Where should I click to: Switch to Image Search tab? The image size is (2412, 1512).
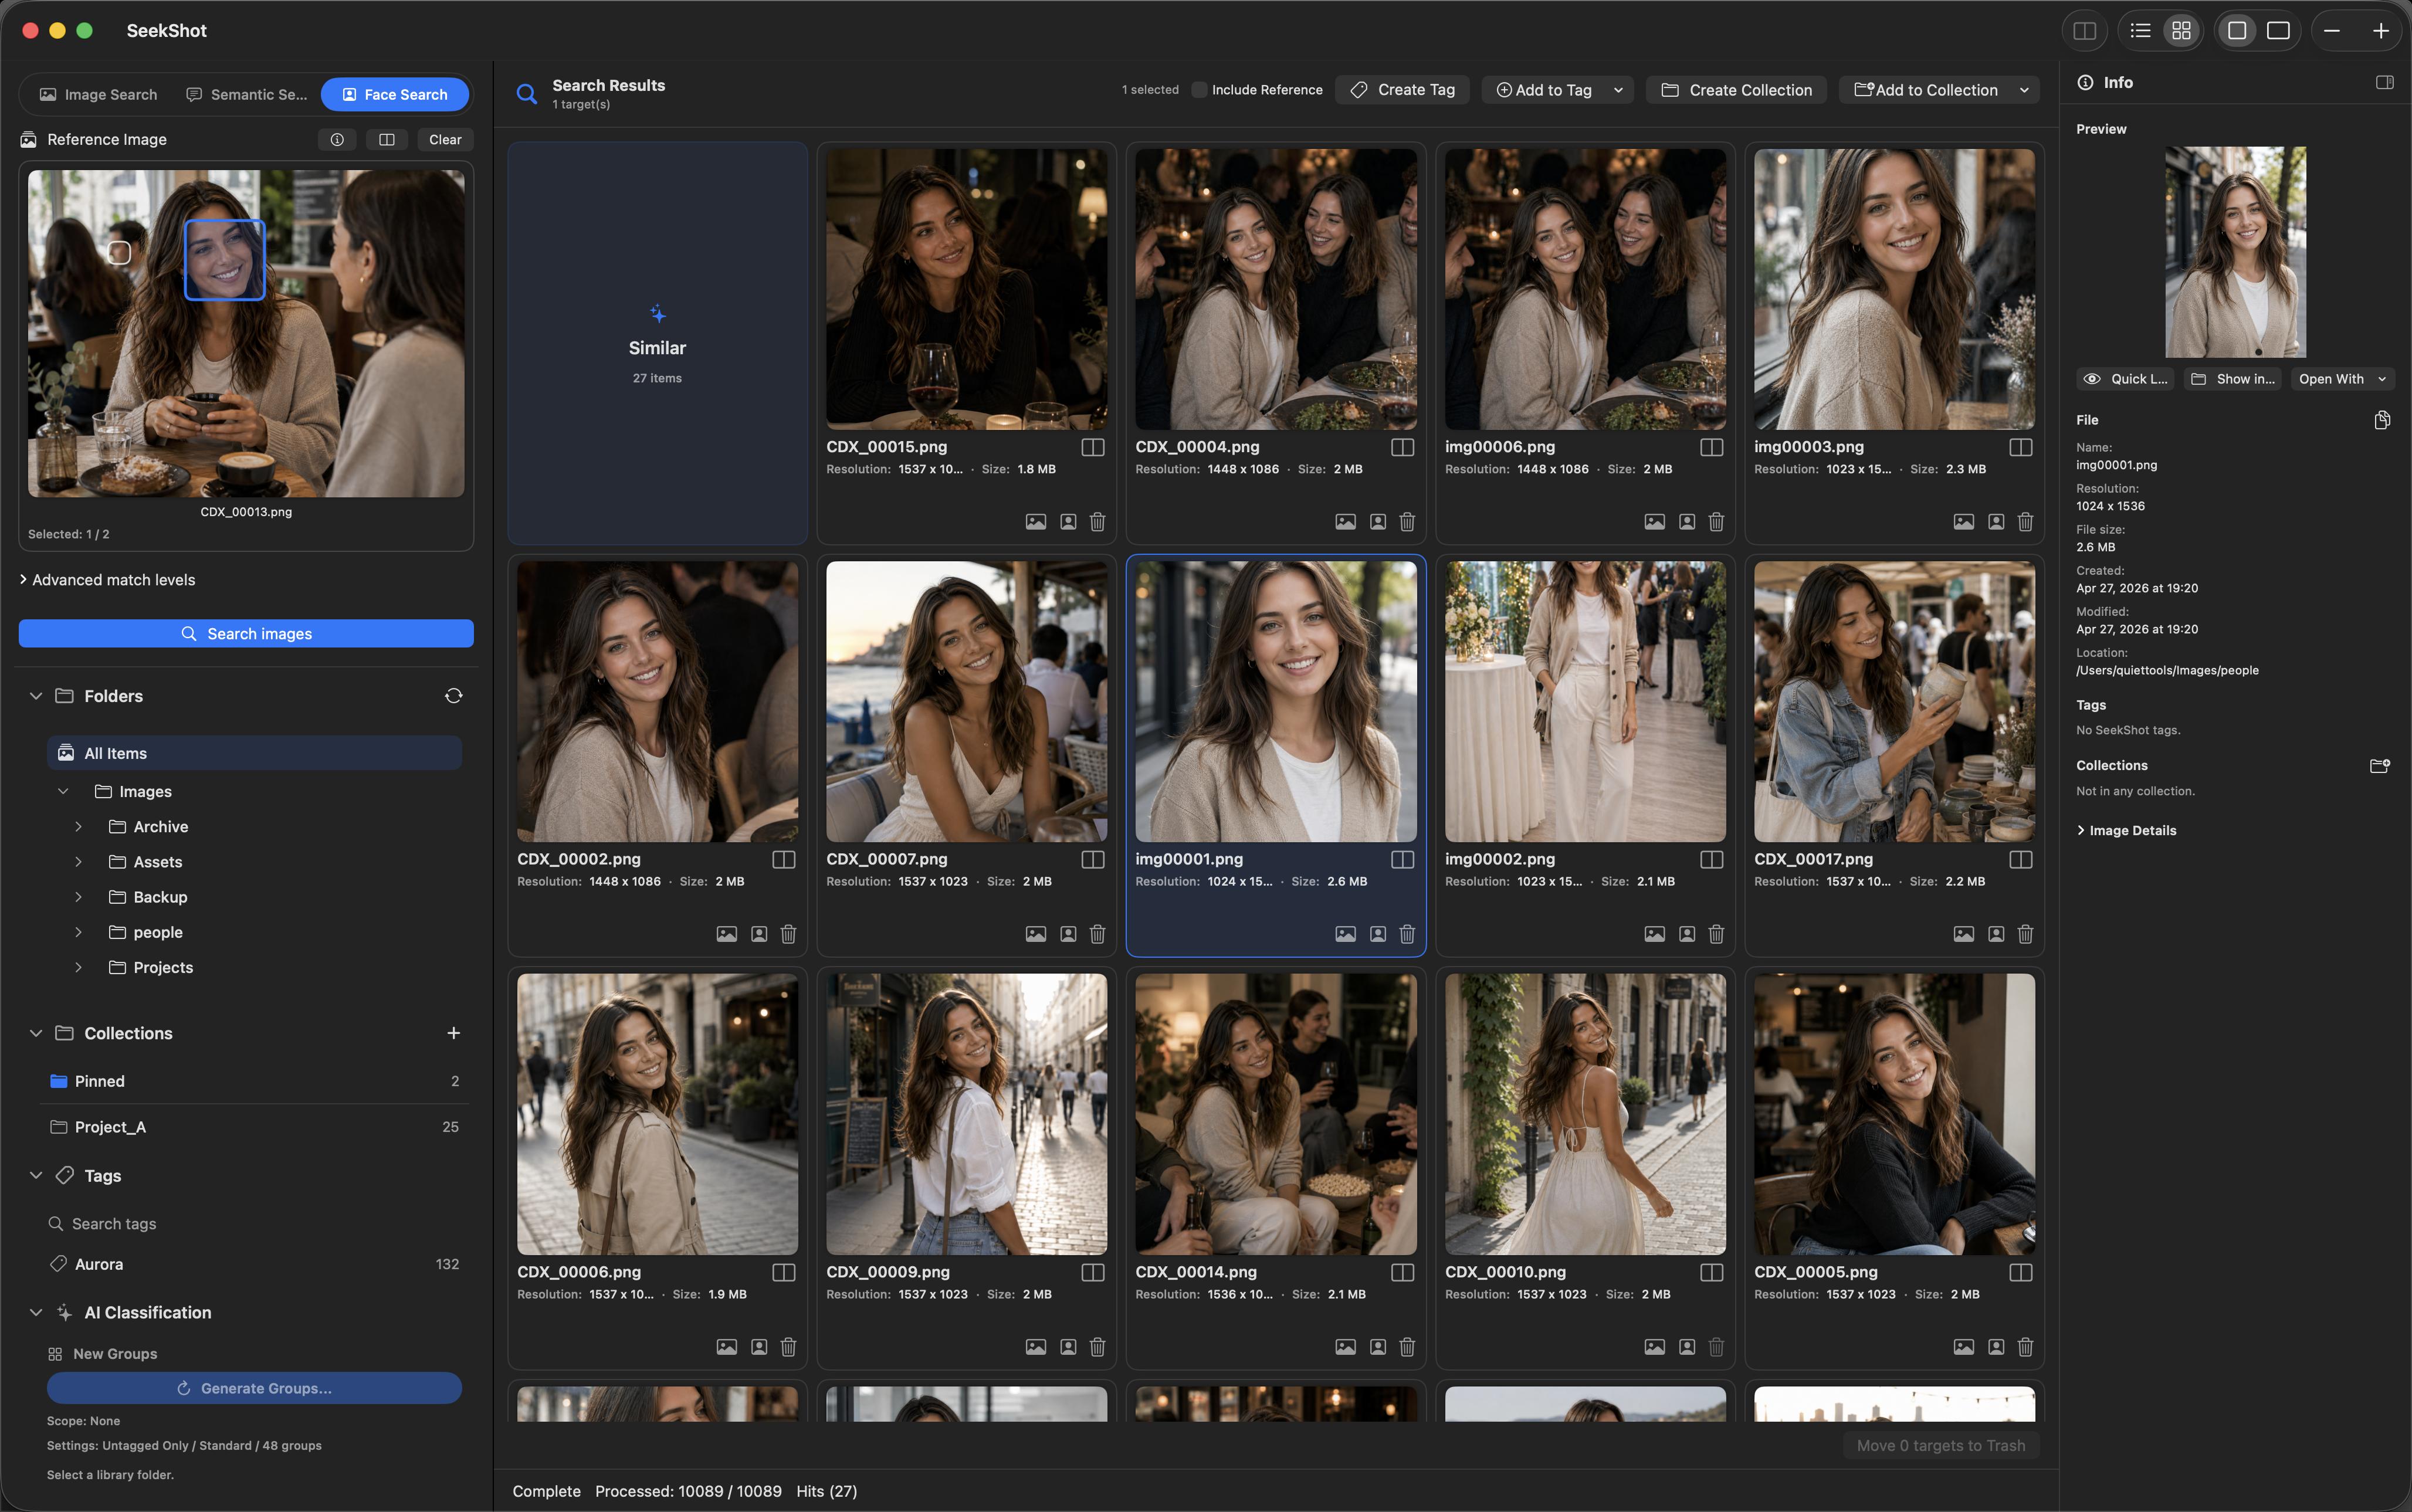tap(98, 94)
